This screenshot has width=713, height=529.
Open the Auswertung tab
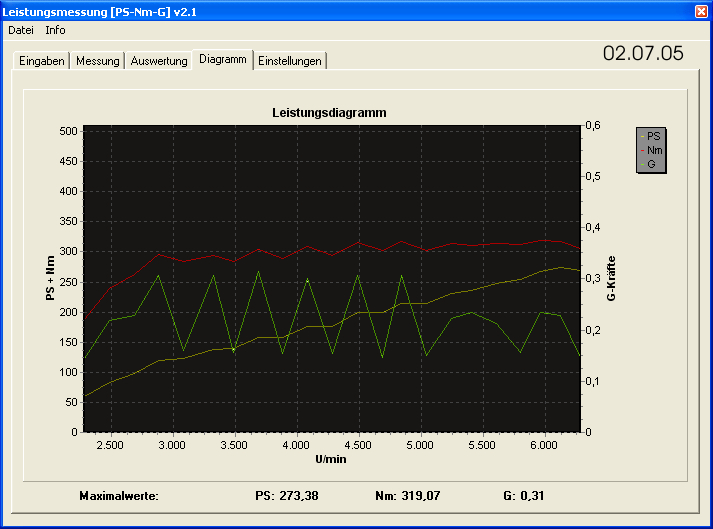pos(159,61)
